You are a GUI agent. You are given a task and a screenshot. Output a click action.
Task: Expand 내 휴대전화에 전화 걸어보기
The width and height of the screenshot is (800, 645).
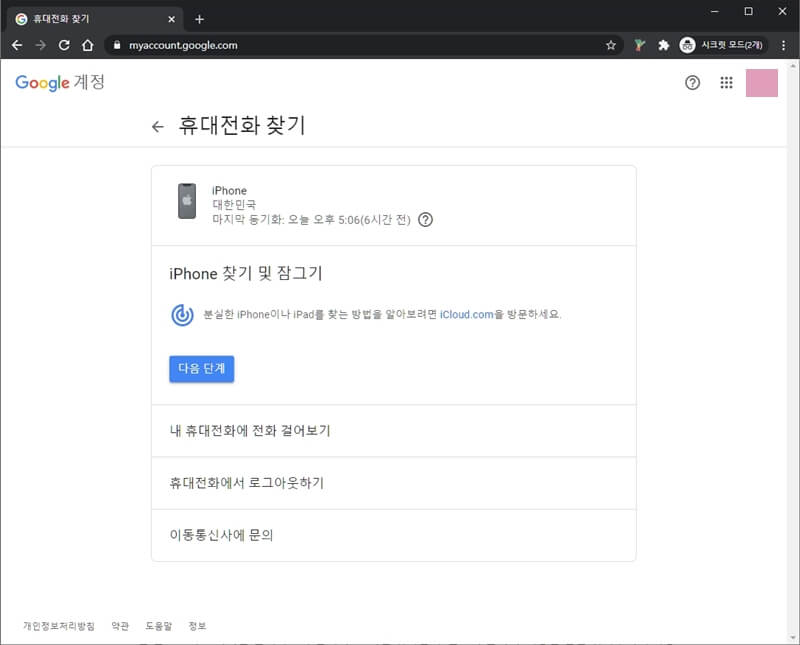coord(394,431)
